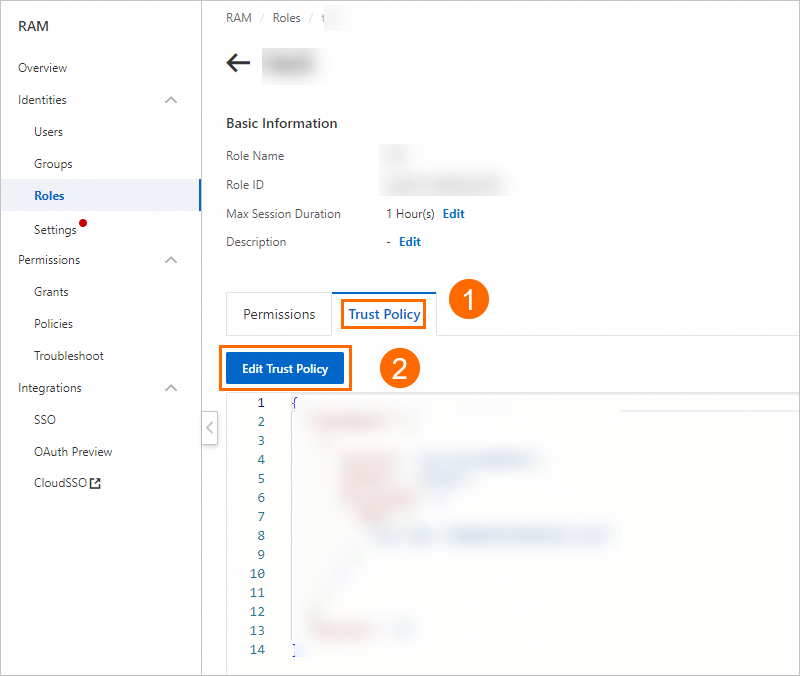Edit the role Description

410,242
